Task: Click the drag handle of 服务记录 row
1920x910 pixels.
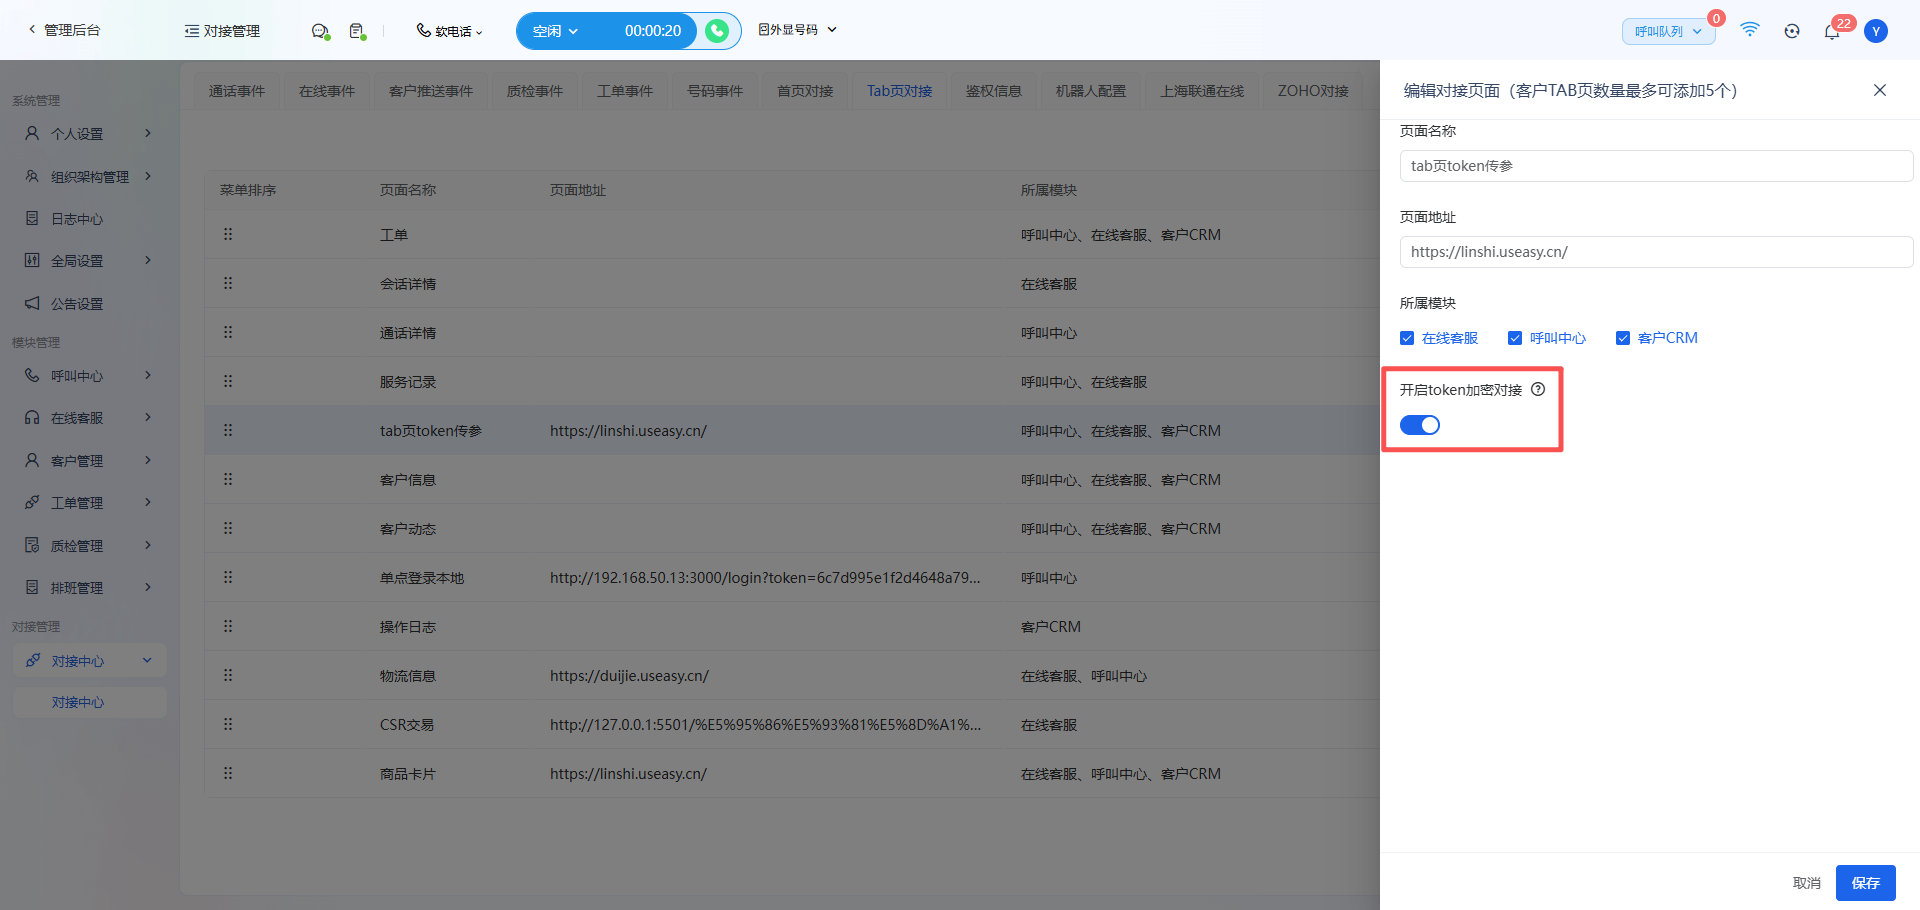Action: (228, 381)
